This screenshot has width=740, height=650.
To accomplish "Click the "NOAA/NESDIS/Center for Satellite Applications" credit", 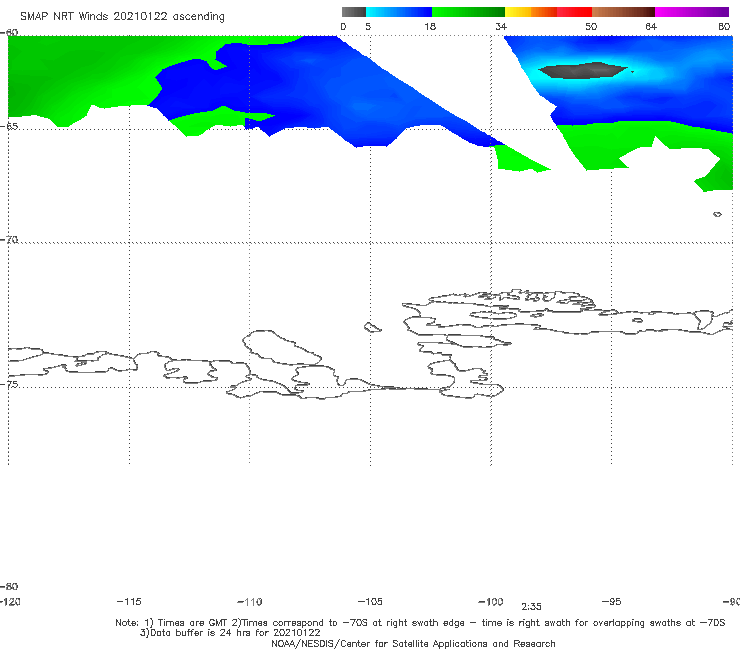I will [x=413, y=643].
